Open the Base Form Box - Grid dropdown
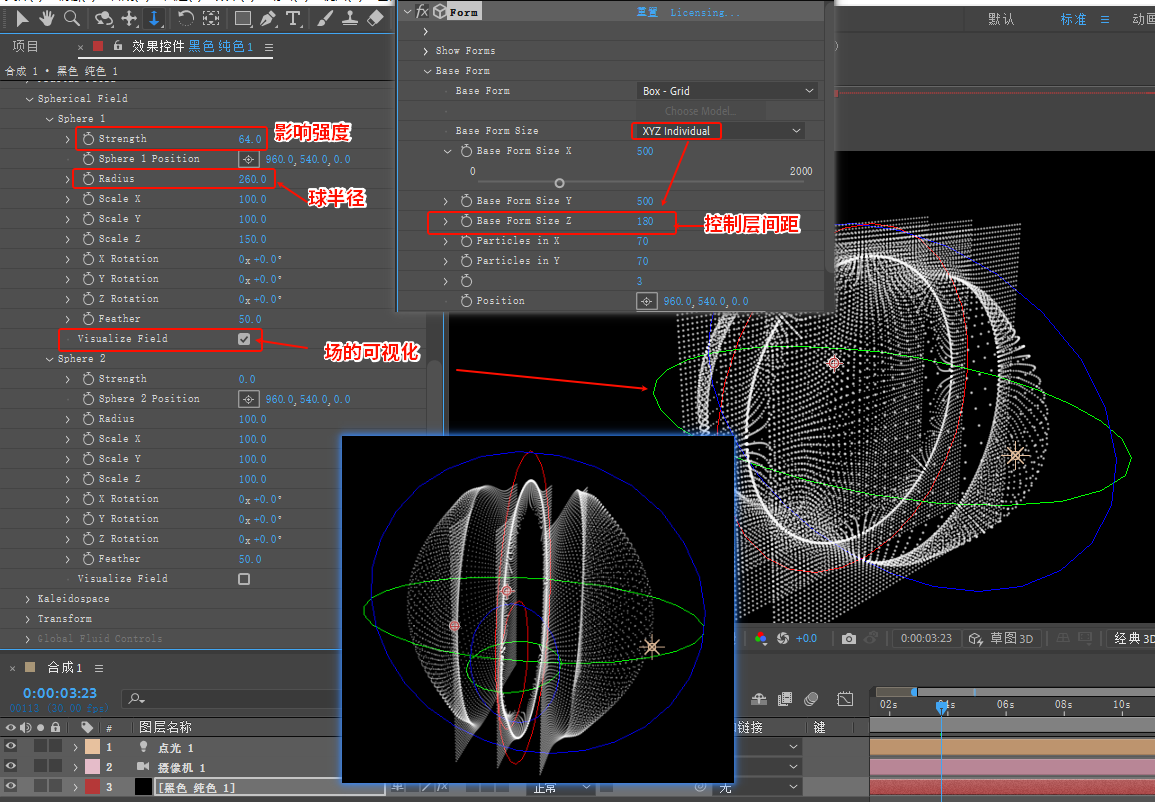The width and height of the screenshot is (1155, 802). coord(727,91)
